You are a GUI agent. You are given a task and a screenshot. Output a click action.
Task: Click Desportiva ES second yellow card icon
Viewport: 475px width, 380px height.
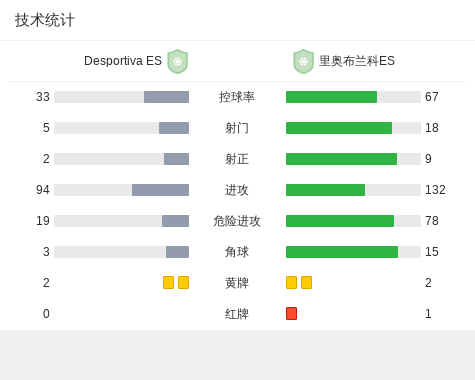tap(183, 282)
